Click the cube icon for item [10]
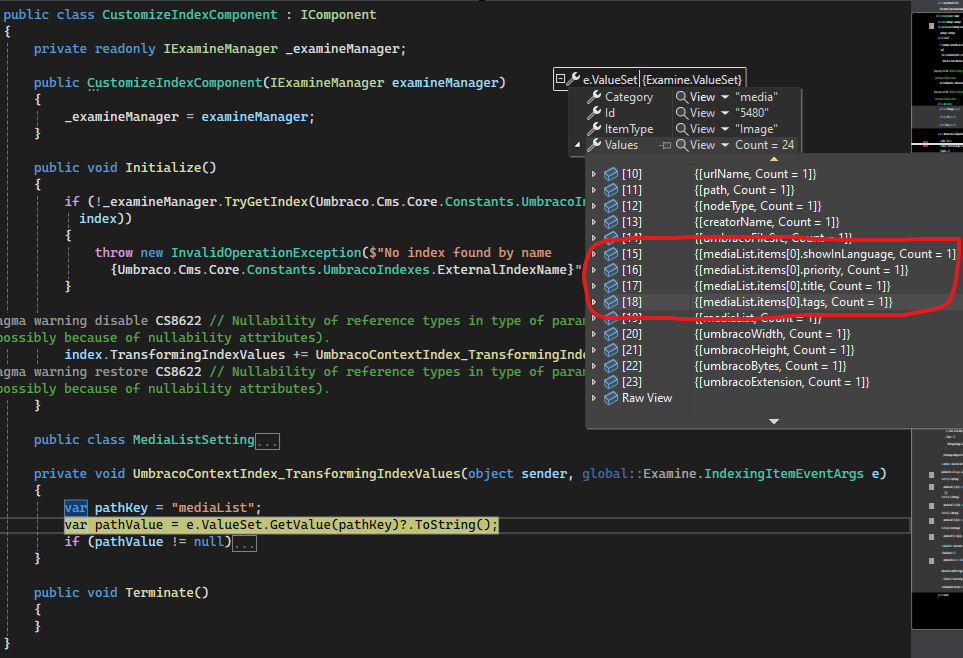 click(x=610, y=174)
